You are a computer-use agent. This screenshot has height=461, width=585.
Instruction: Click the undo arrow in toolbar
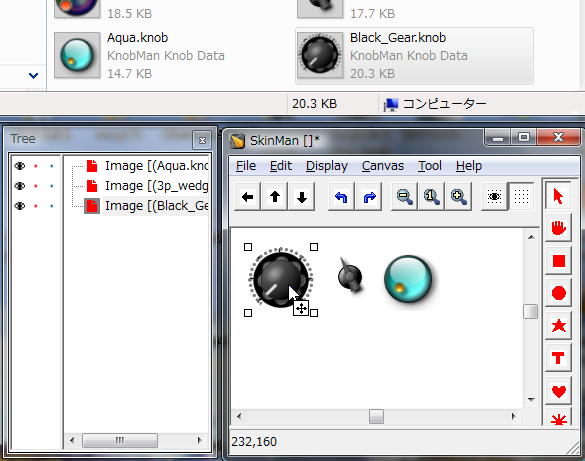click(x=341, y=197)
